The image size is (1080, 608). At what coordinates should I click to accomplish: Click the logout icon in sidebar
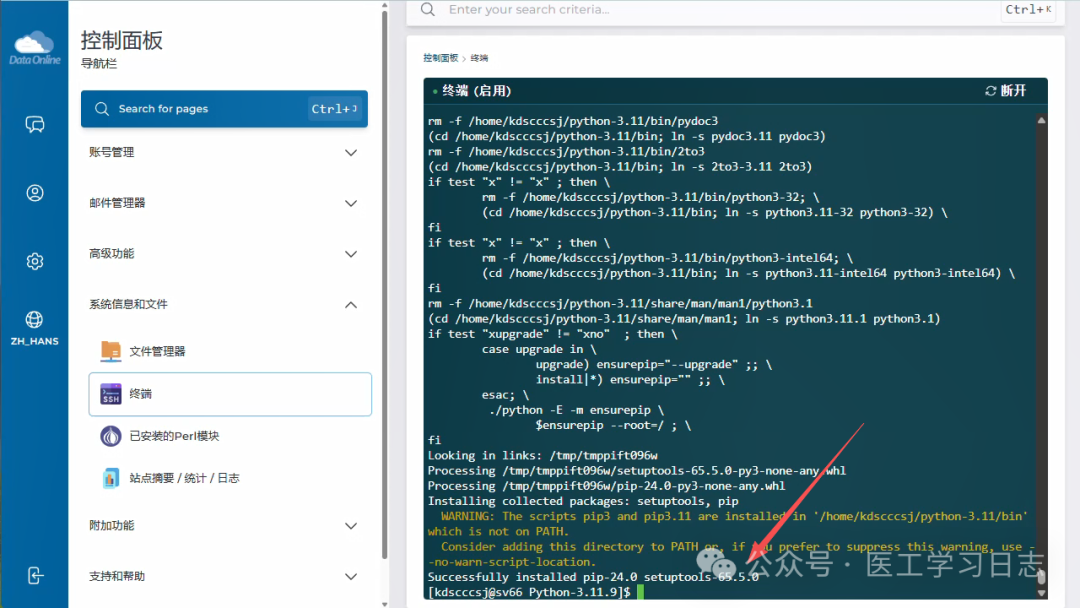pos(35,575)
